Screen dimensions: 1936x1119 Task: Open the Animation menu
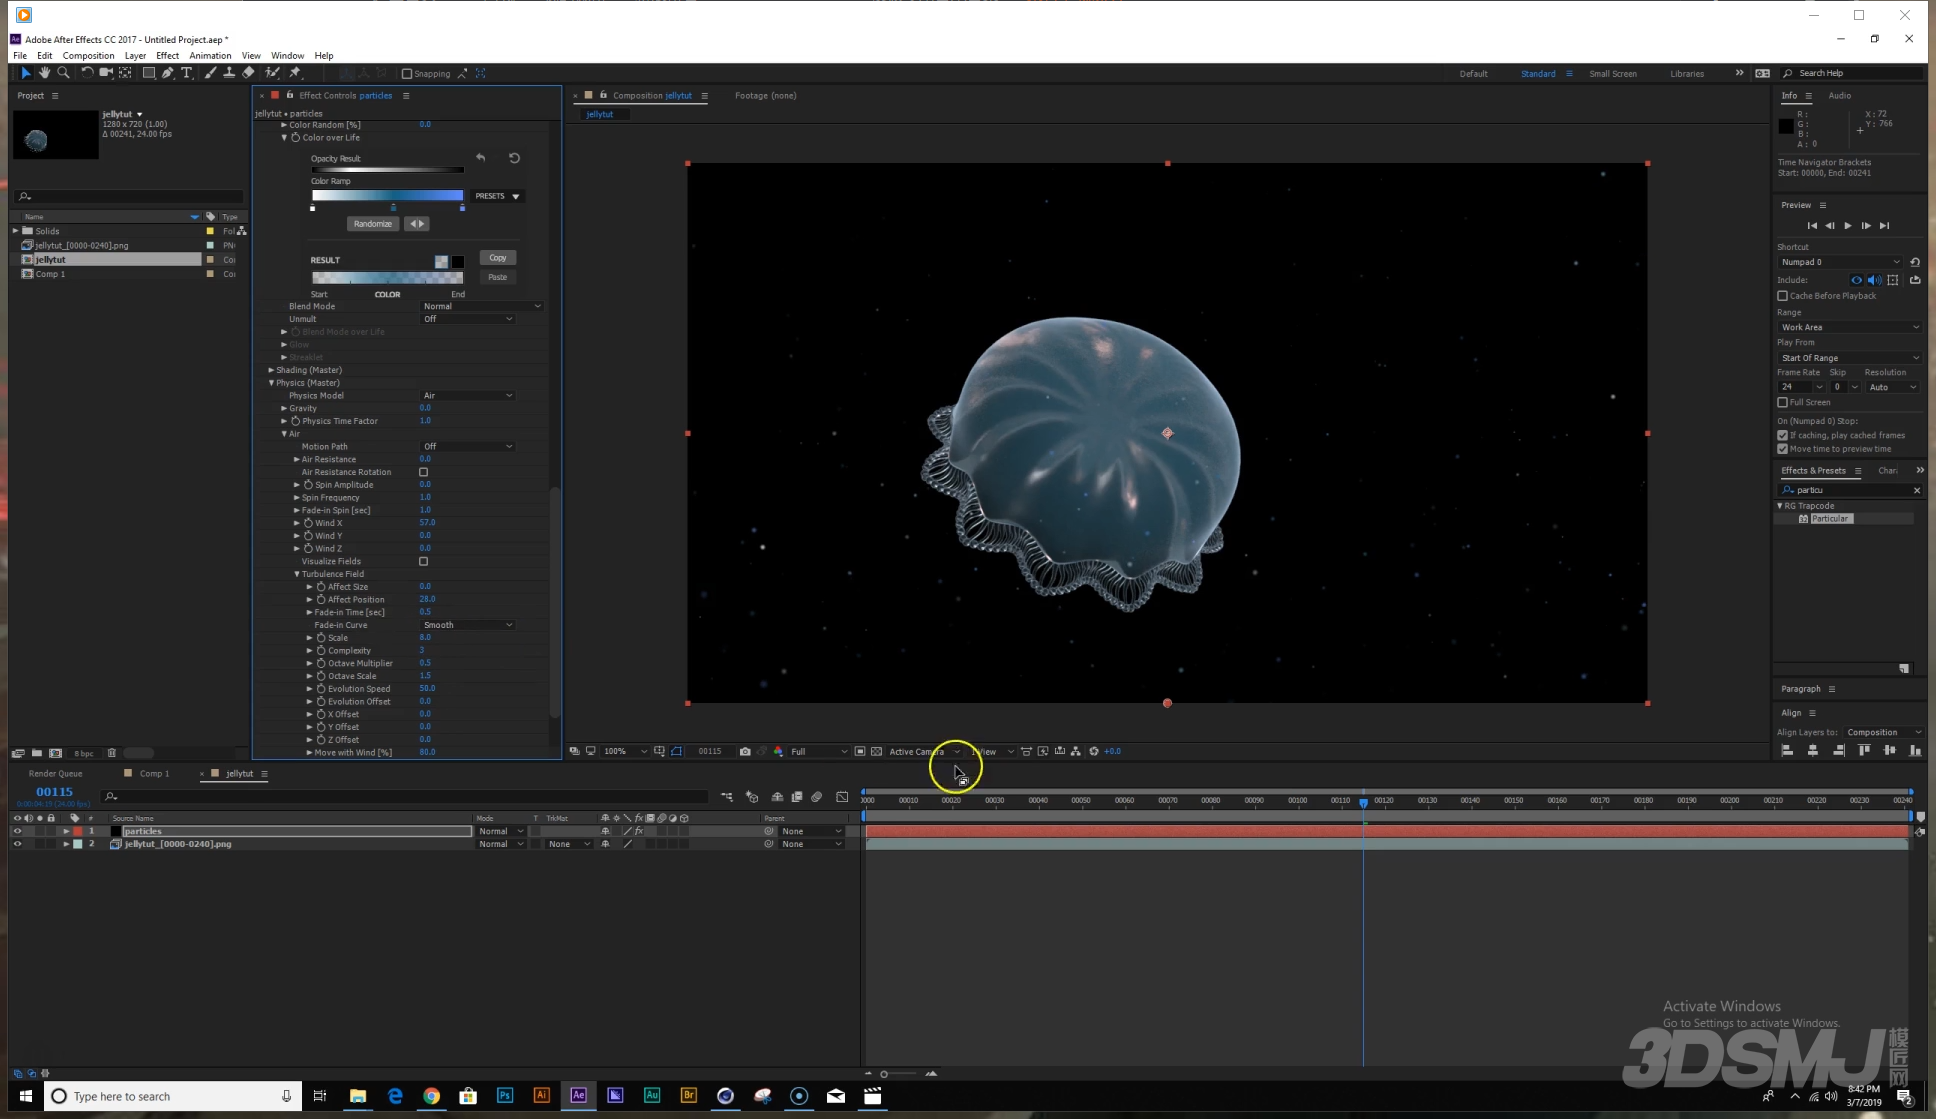[210, 56]
